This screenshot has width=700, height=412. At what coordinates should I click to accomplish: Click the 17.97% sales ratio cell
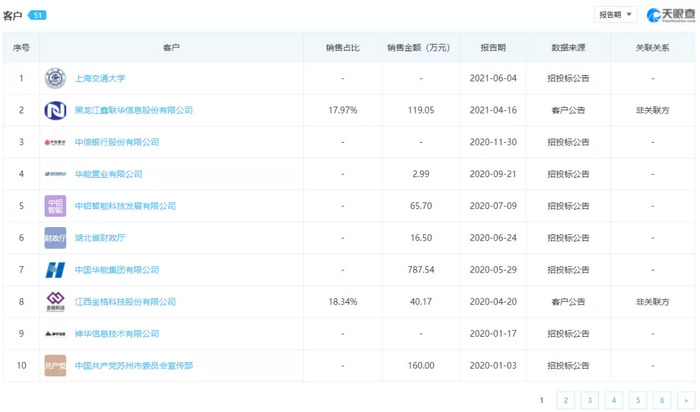(x=343, y=110)
